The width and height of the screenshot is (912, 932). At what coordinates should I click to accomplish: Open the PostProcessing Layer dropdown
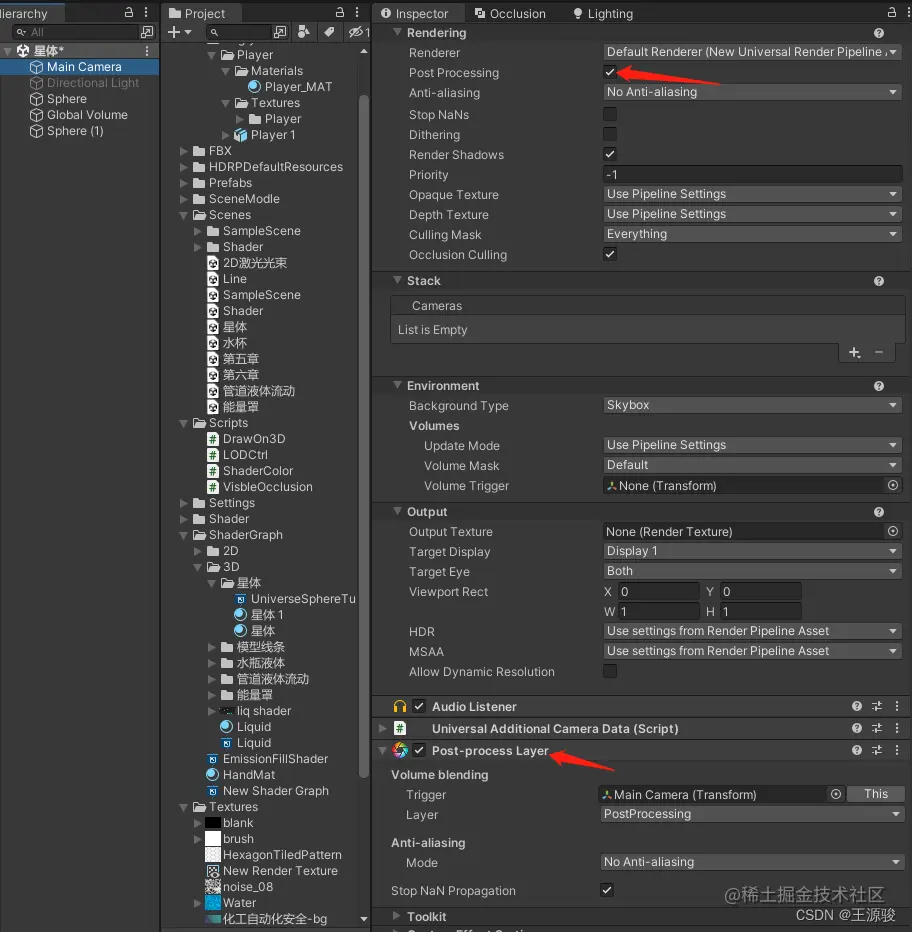[752, 814]
